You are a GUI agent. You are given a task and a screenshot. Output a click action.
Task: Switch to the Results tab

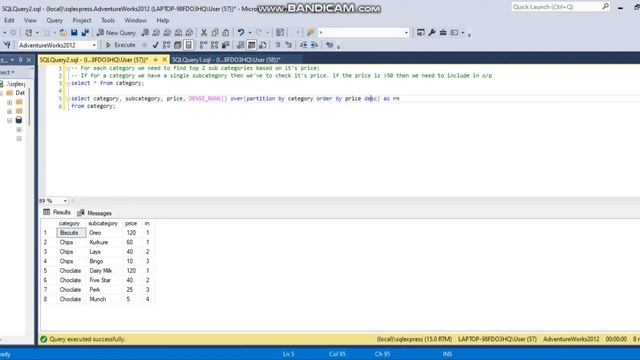pyautogui.click(x=57, y=212)
